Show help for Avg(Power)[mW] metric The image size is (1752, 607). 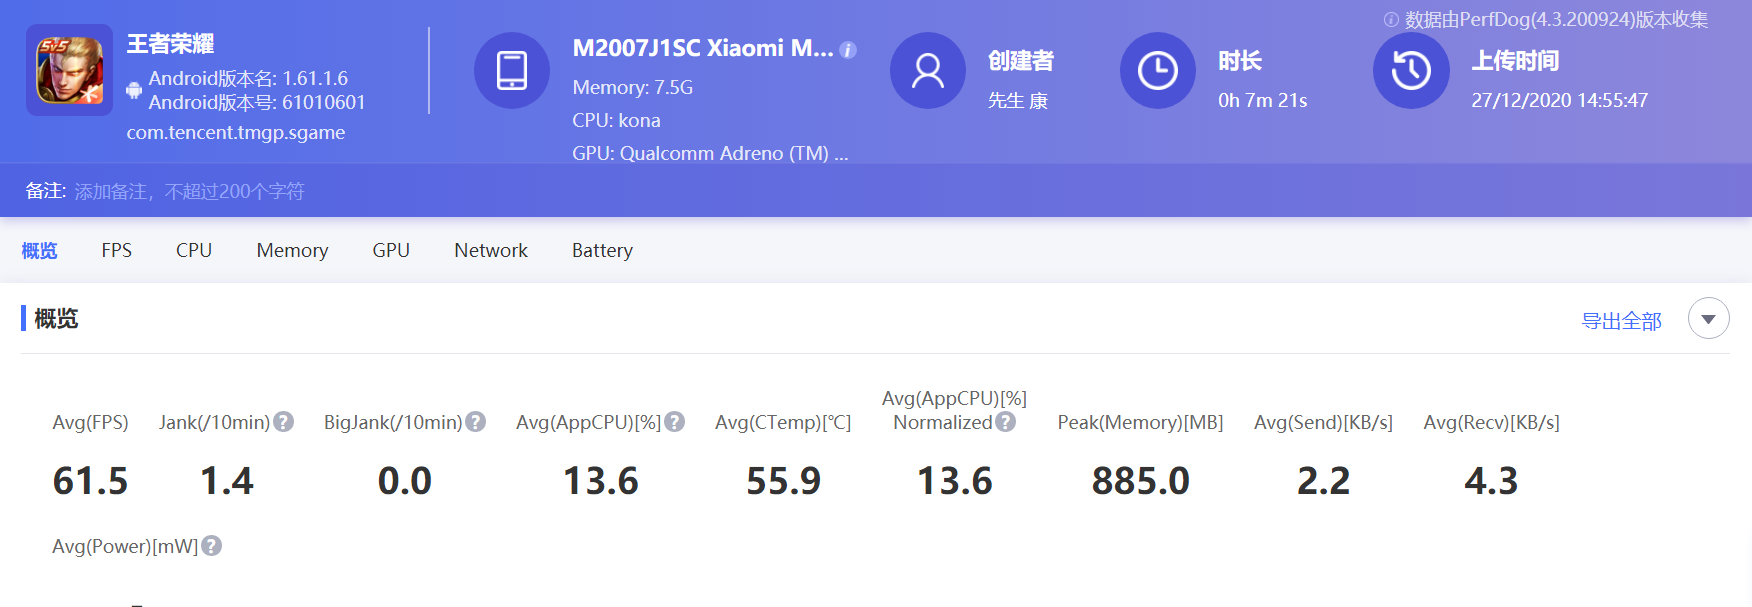point(211,546)
